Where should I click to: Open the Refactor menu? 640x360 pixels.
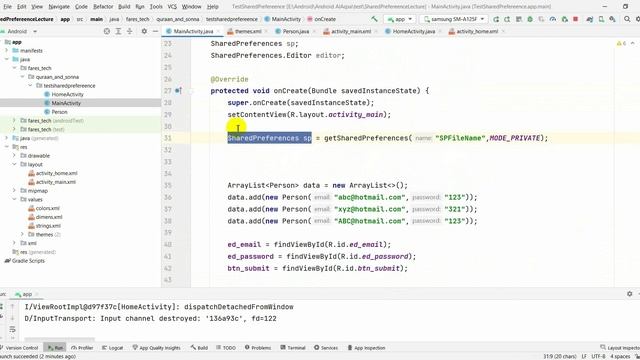coord(103,7)
